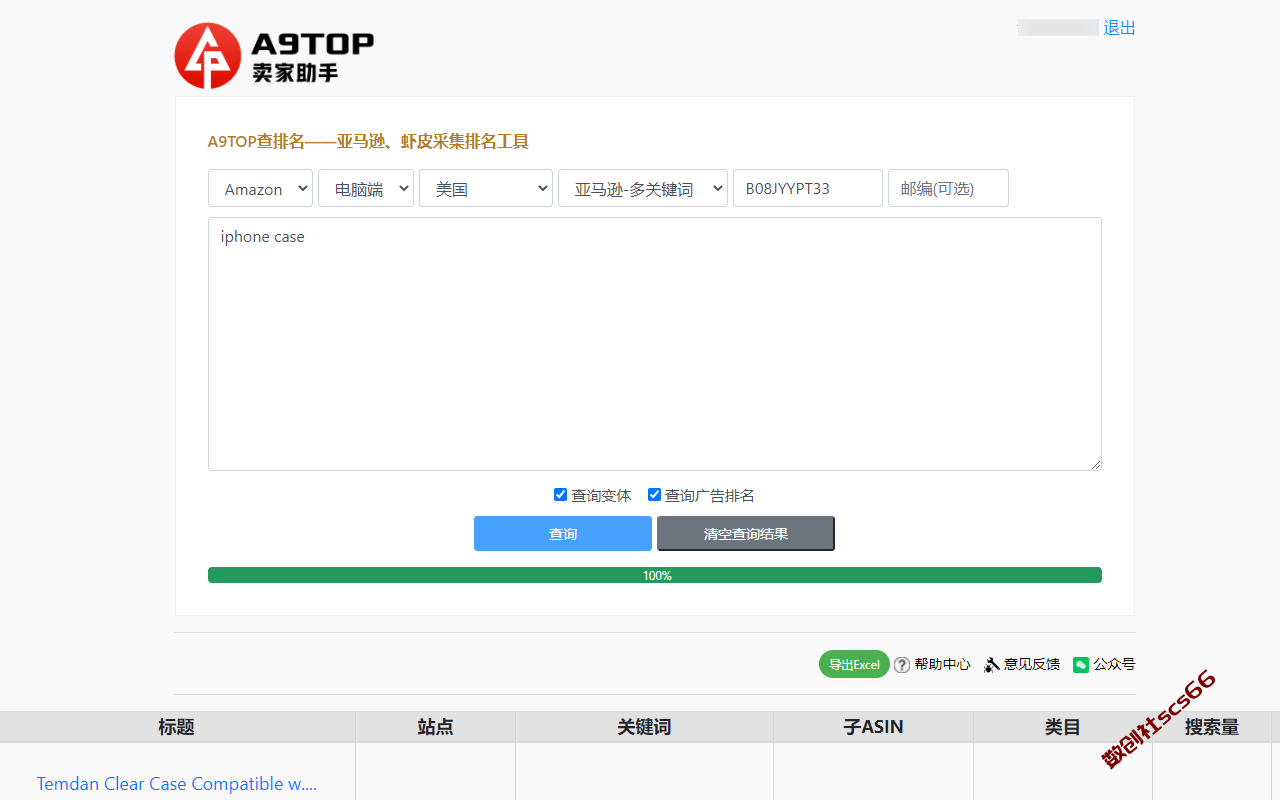
Task: Click the blue 查询 button
Action: (563, 533)
